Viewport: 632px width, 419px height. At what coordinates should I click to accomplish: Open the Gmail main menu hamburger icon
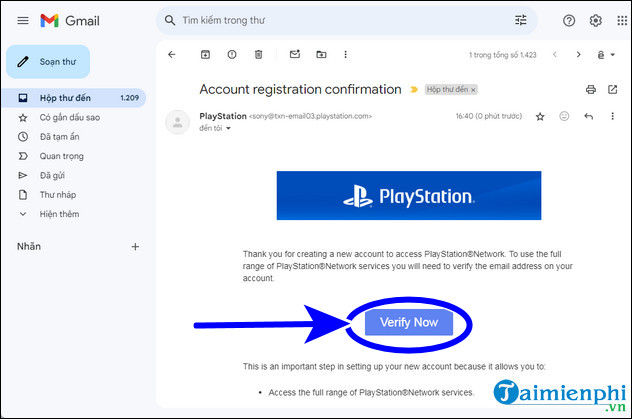[x=23, y=21]
